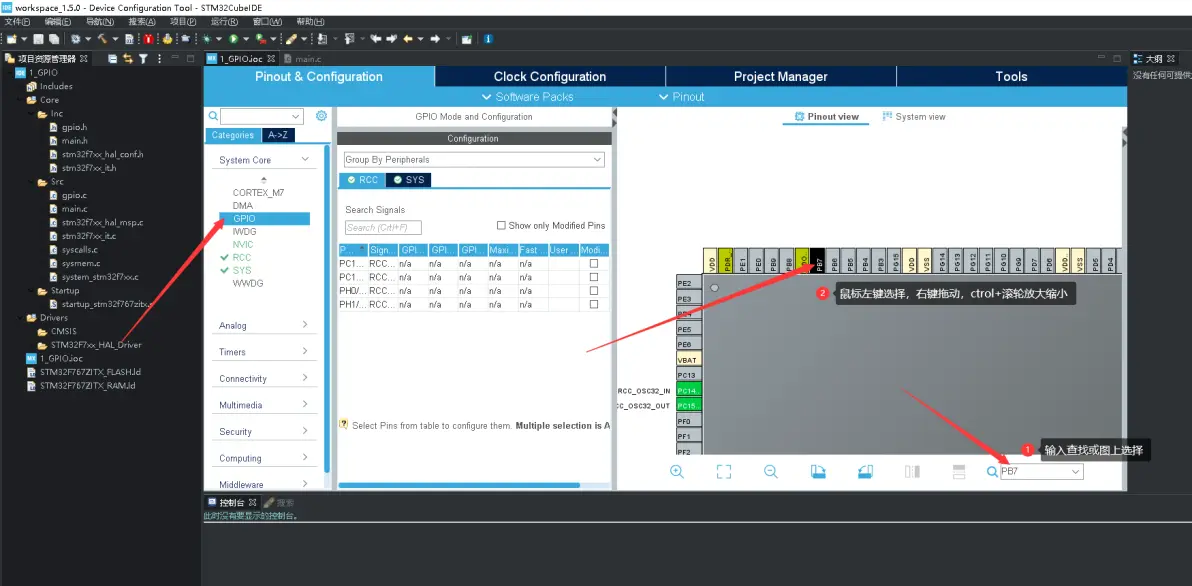This screenshot has width=1192, height=586.
Task: Click the magnifier icon beside the PB7 field
Action: pos(991,472)
